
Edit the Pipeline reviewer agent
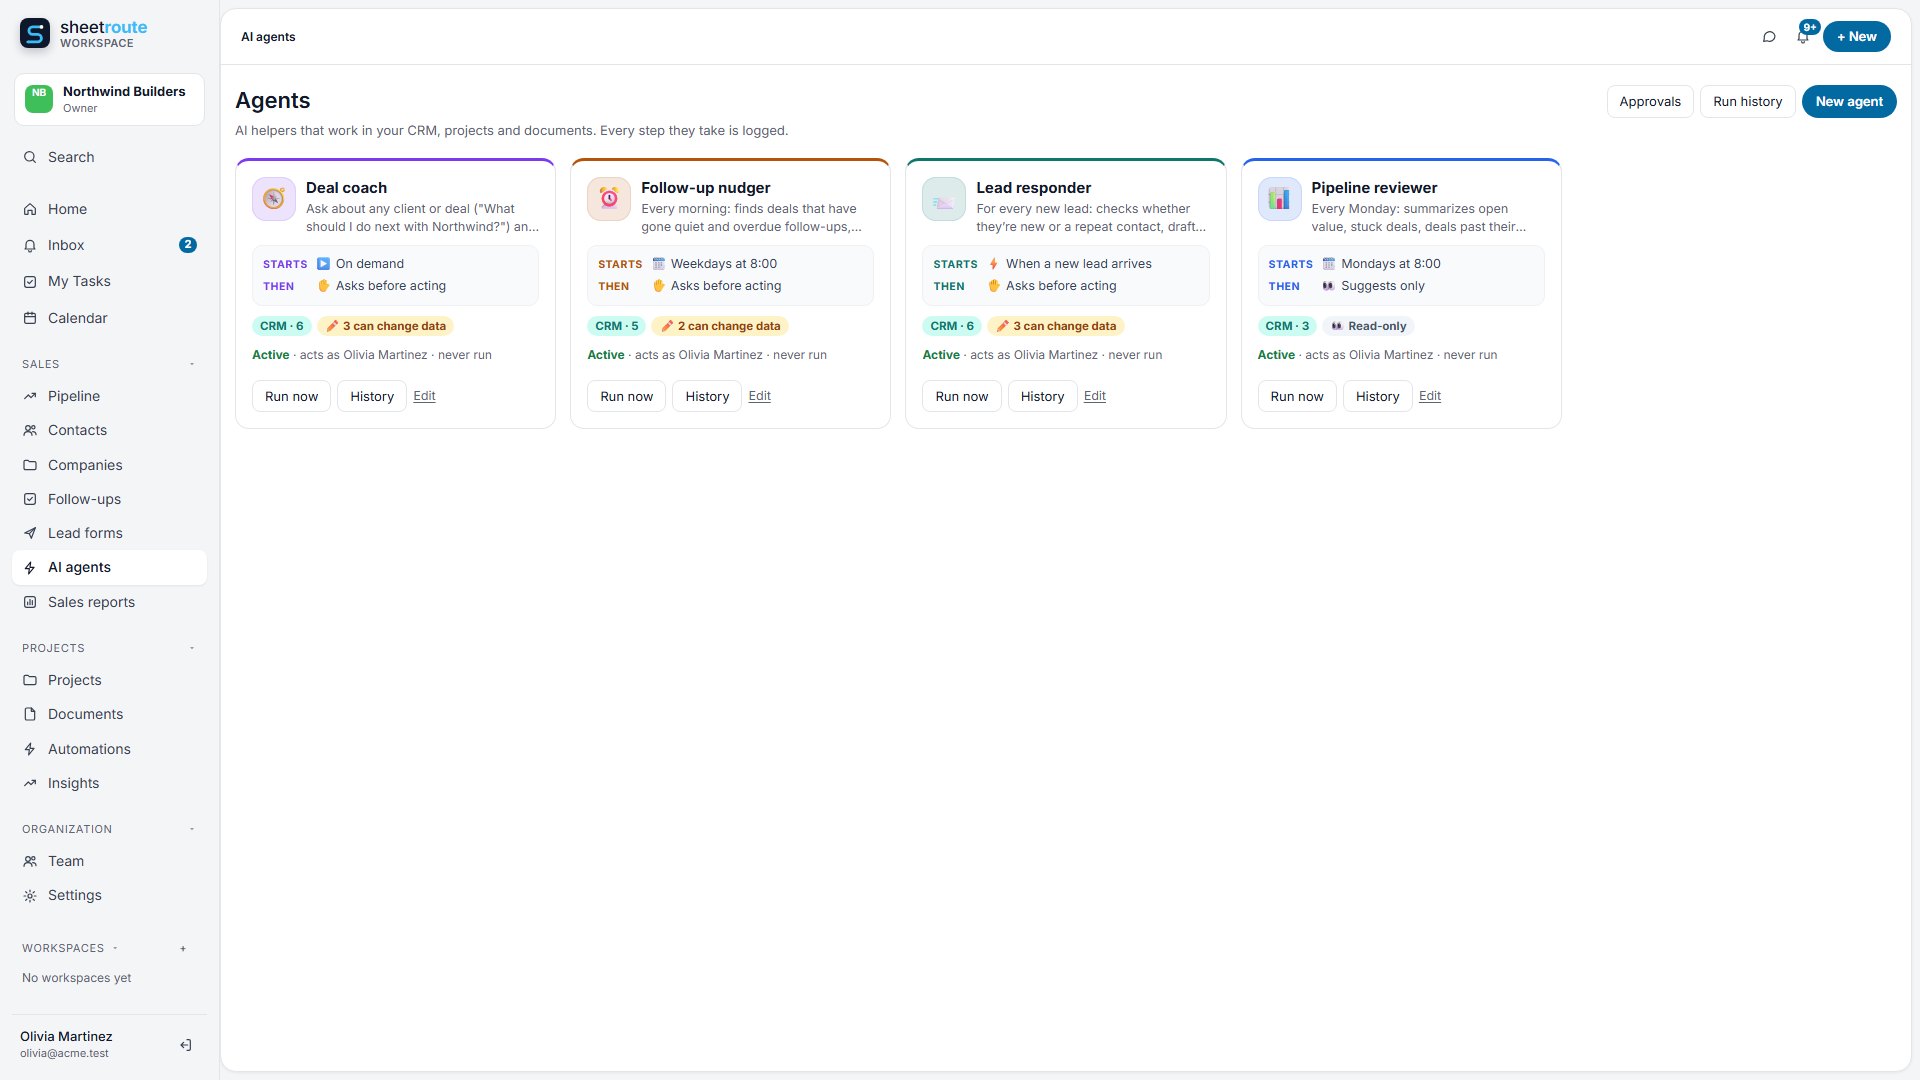[x=1430, y=396]
